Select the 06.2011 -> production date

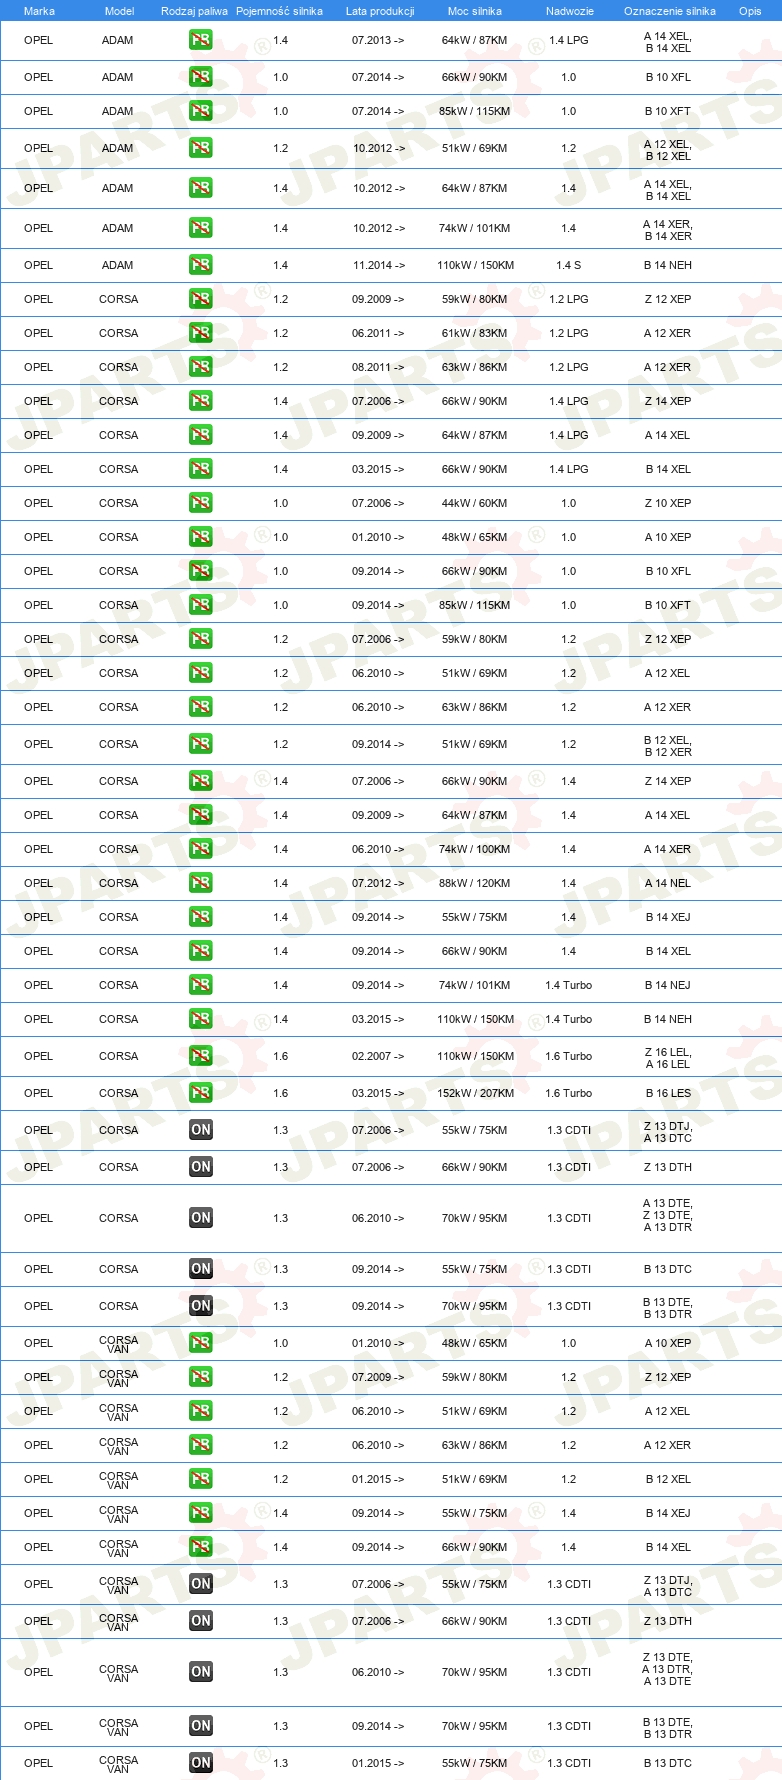point(378,333)
